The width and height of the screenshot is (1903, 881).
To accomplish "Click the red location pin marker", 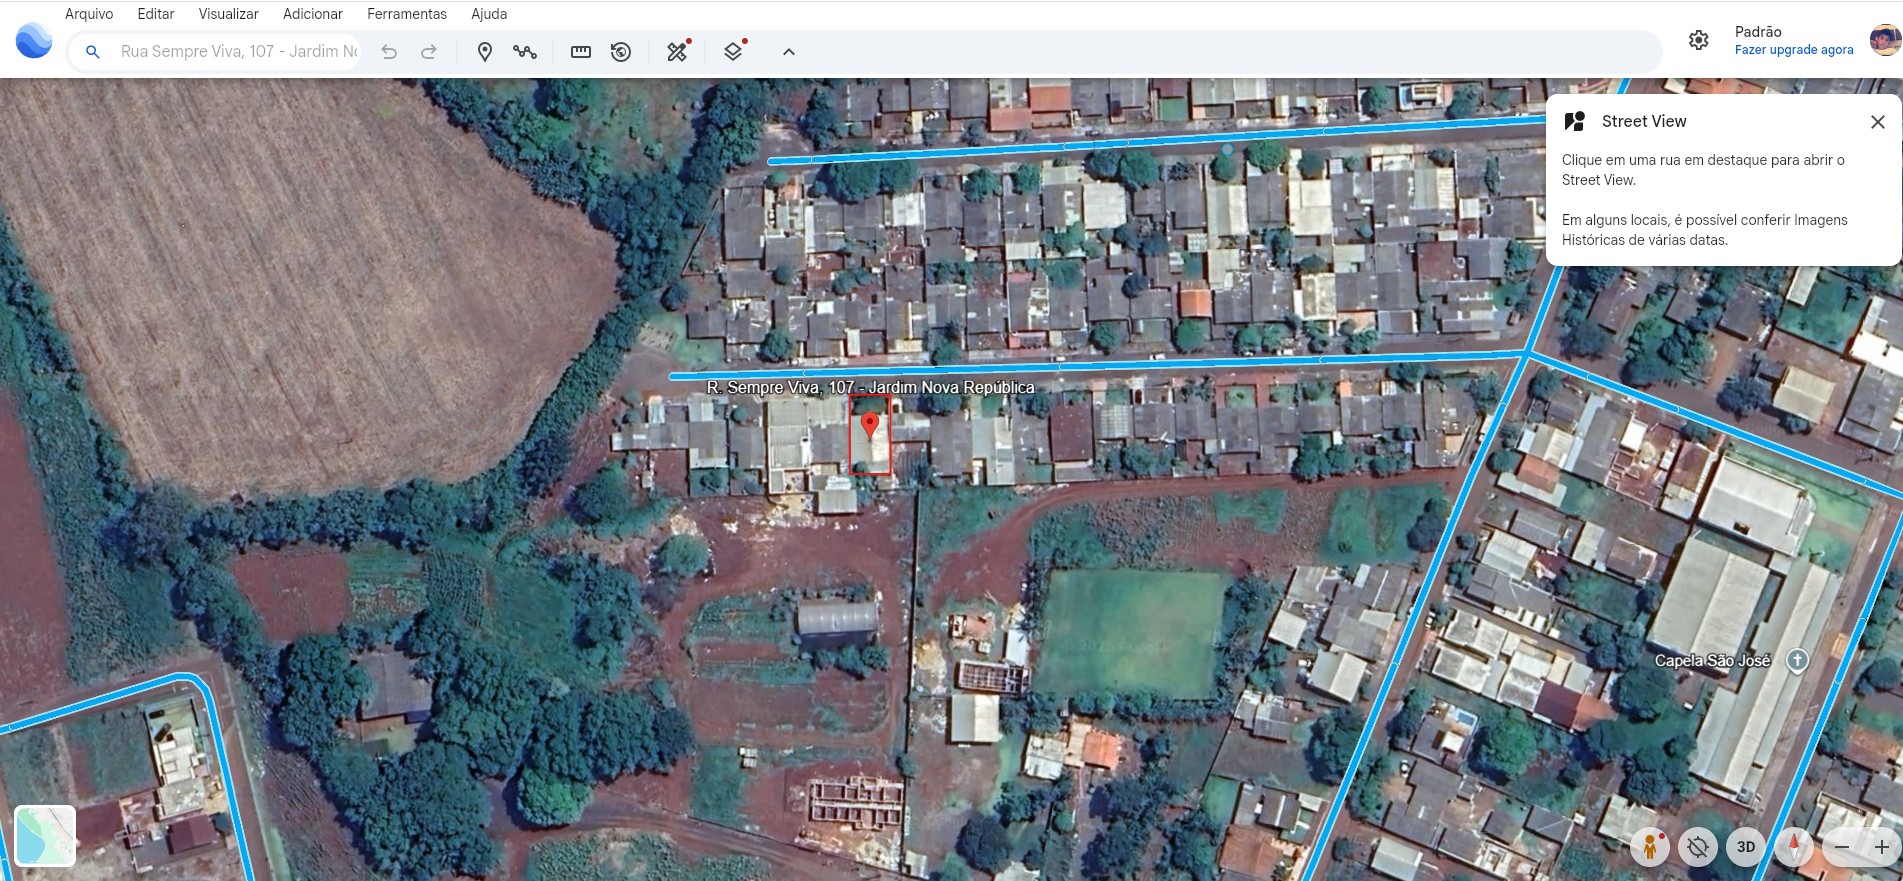I will [x=870, y=426].
